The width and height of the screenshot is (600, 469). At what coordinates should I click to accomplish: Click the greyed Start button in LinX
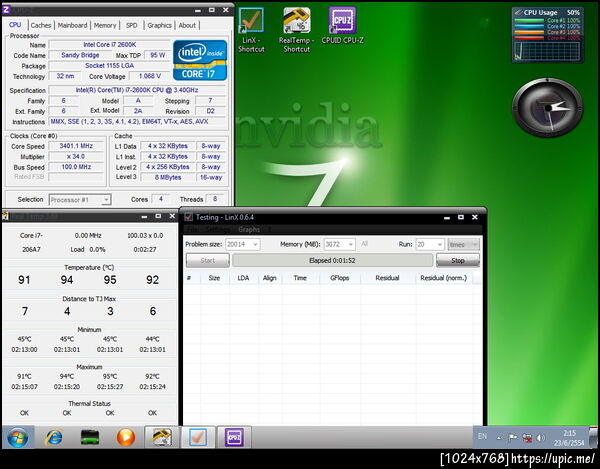[x=208, y=261]
